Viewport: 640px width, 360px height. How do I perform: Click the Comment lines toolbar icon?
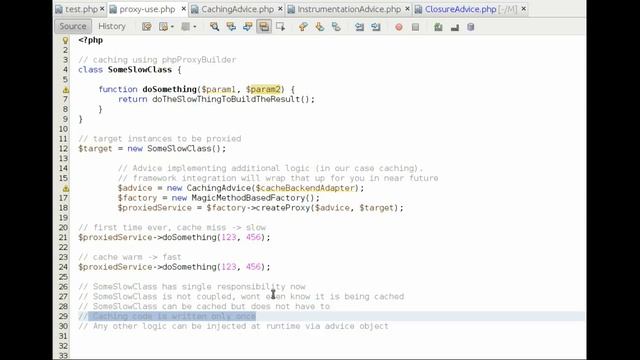pyautogui.click(x=438, y=27)
